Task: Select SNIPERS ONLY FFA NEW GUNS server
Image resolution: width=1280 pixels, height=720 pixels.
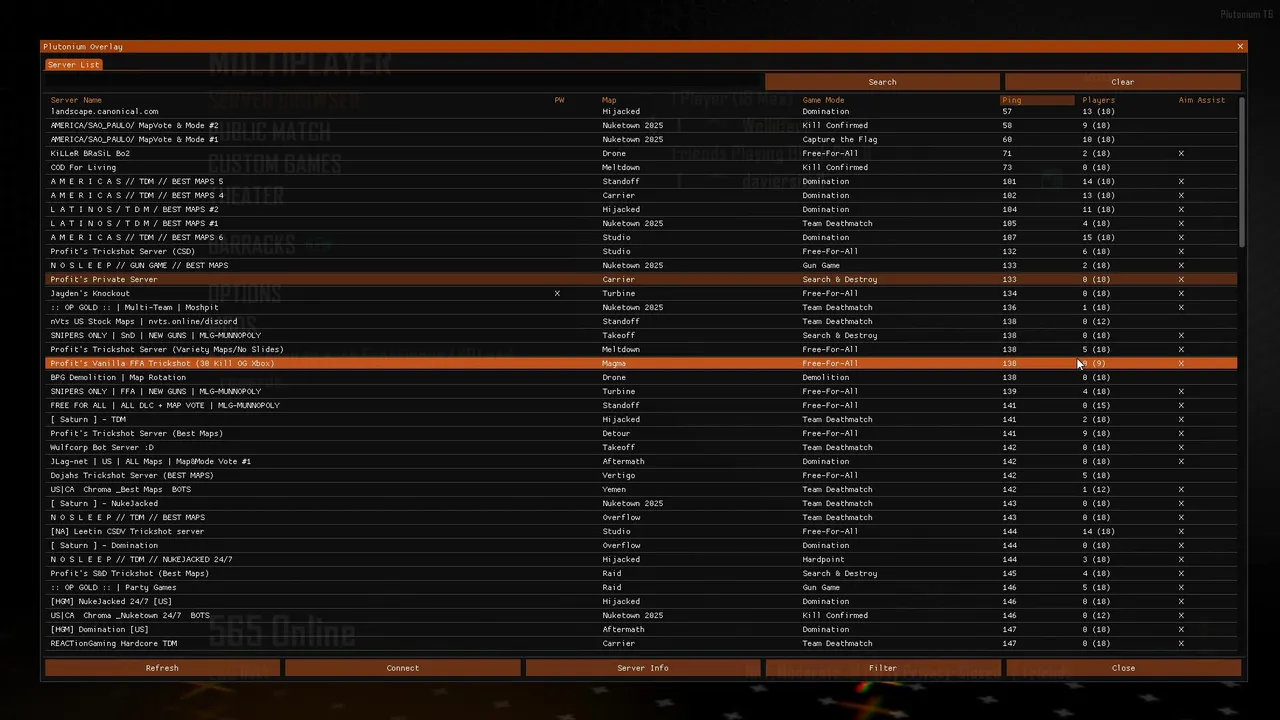Action: (641, 391)
